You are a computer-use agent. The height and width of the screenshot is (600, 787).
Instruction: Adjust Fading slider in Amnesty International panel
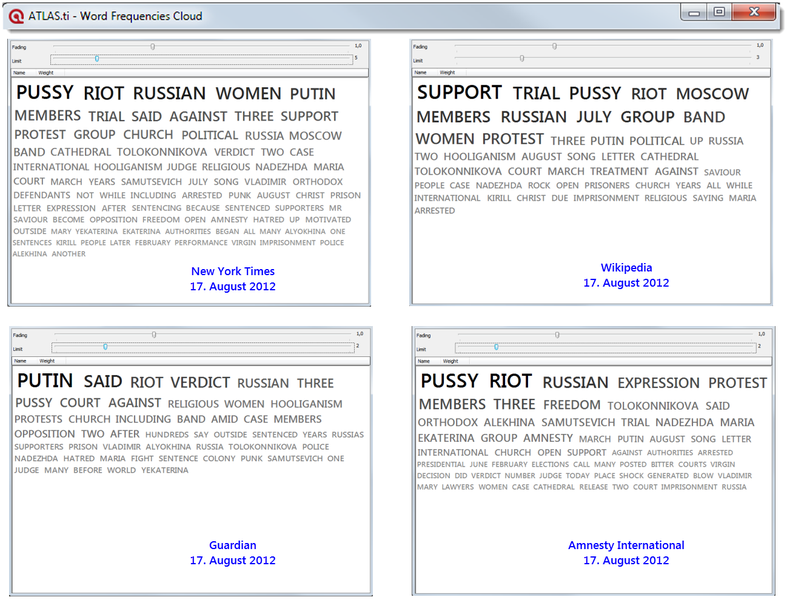click(x=557, y=334)
